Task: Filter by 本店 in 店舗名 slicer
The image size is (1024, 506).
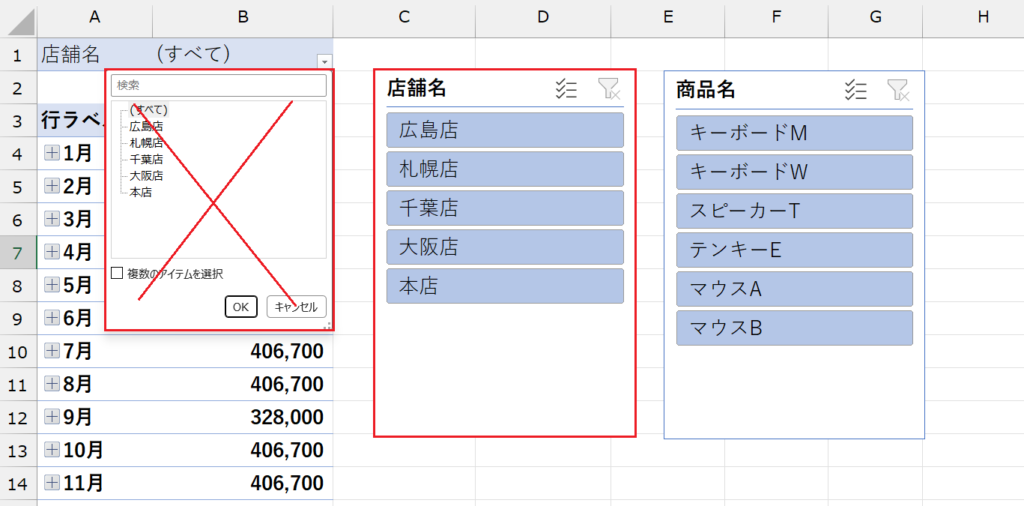Action: click(505, 286)
